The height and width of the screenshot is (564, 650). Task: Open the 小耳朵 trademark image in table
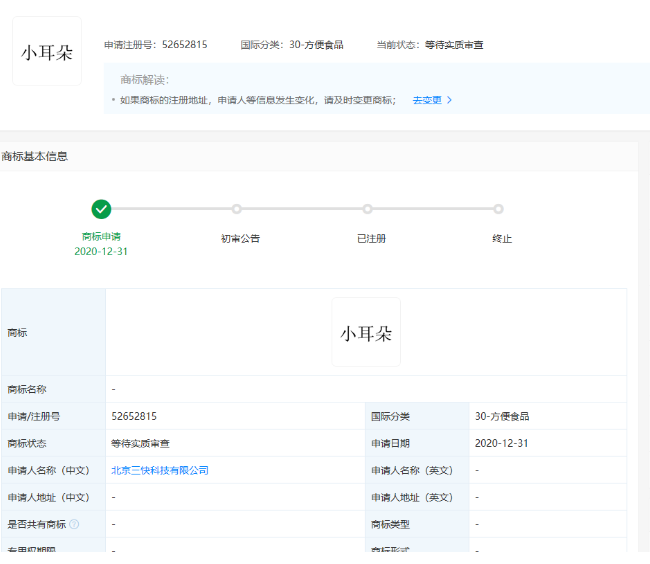366,332
